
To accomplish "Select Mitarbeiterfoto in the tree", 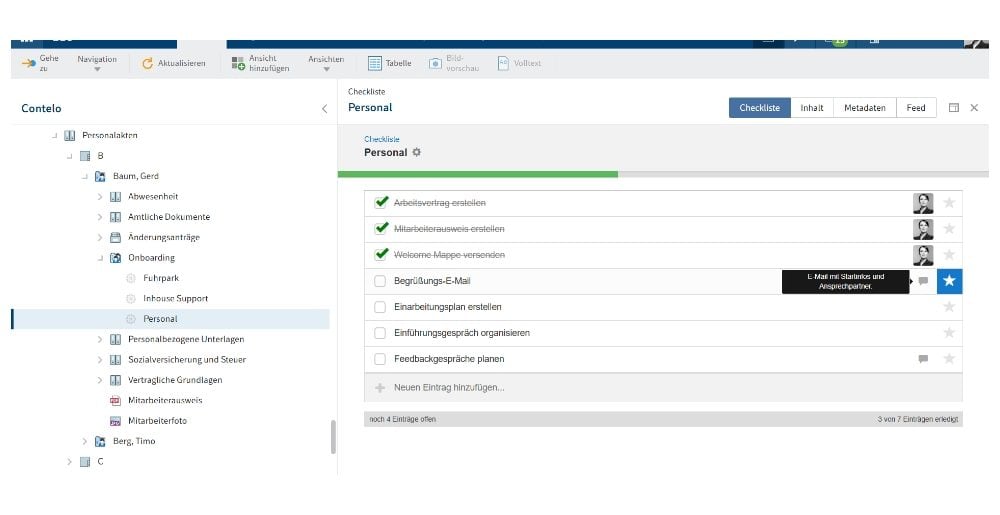I will (x=157, y=421).
